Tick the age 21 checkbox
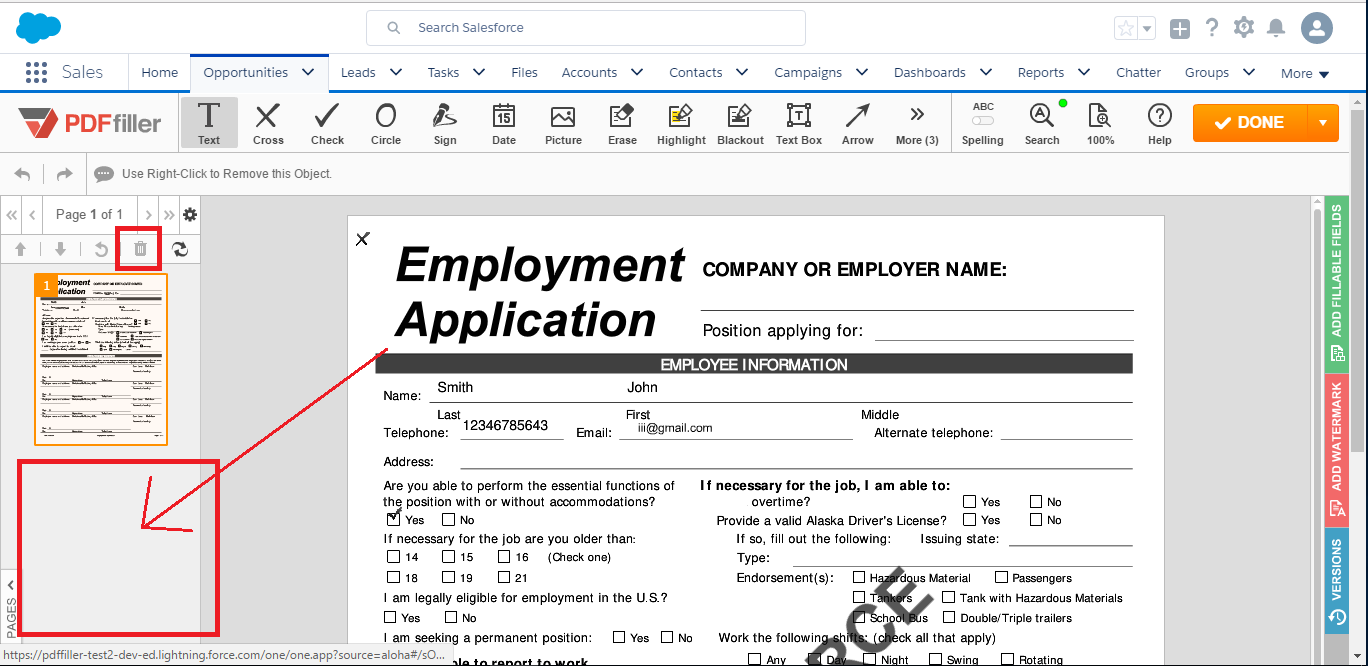The width and height of the screenshot is (1368, 666). click(x=504, y=577)
